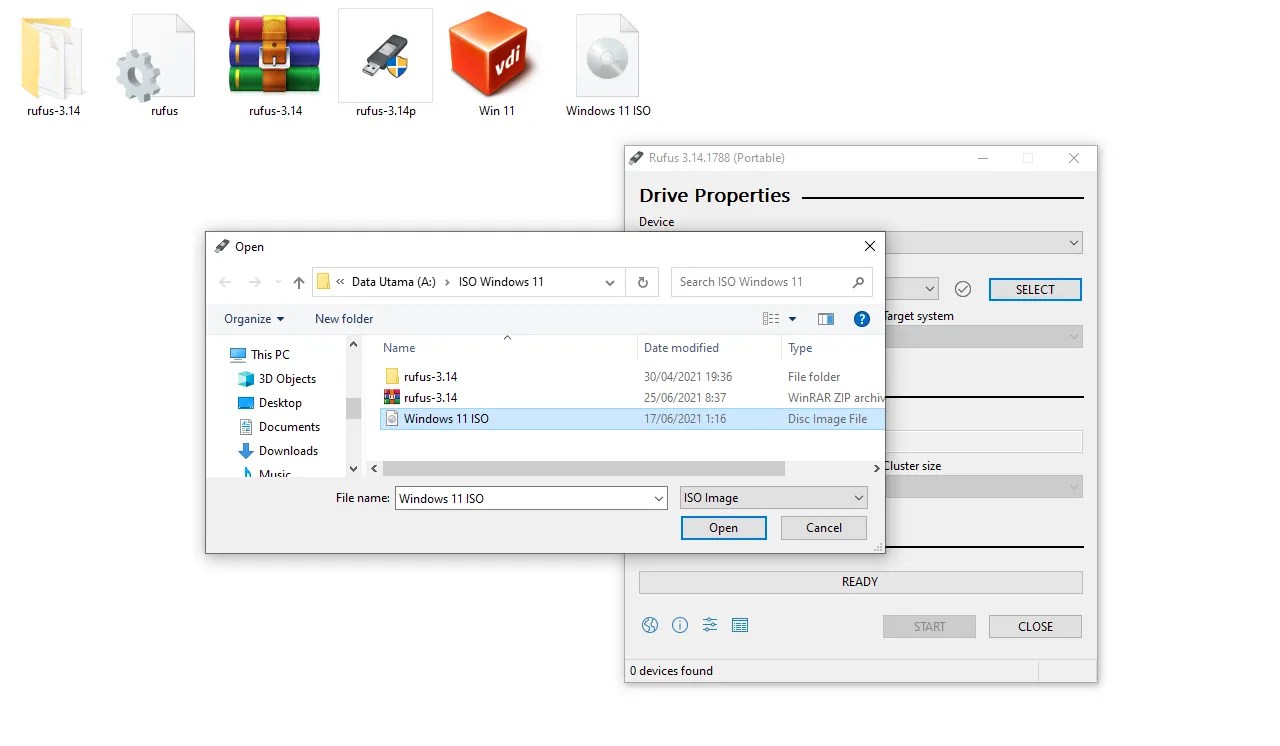The image size is (1280, 746).
Task: Go up one folder level arrow
Action: [x=298, y=282]
